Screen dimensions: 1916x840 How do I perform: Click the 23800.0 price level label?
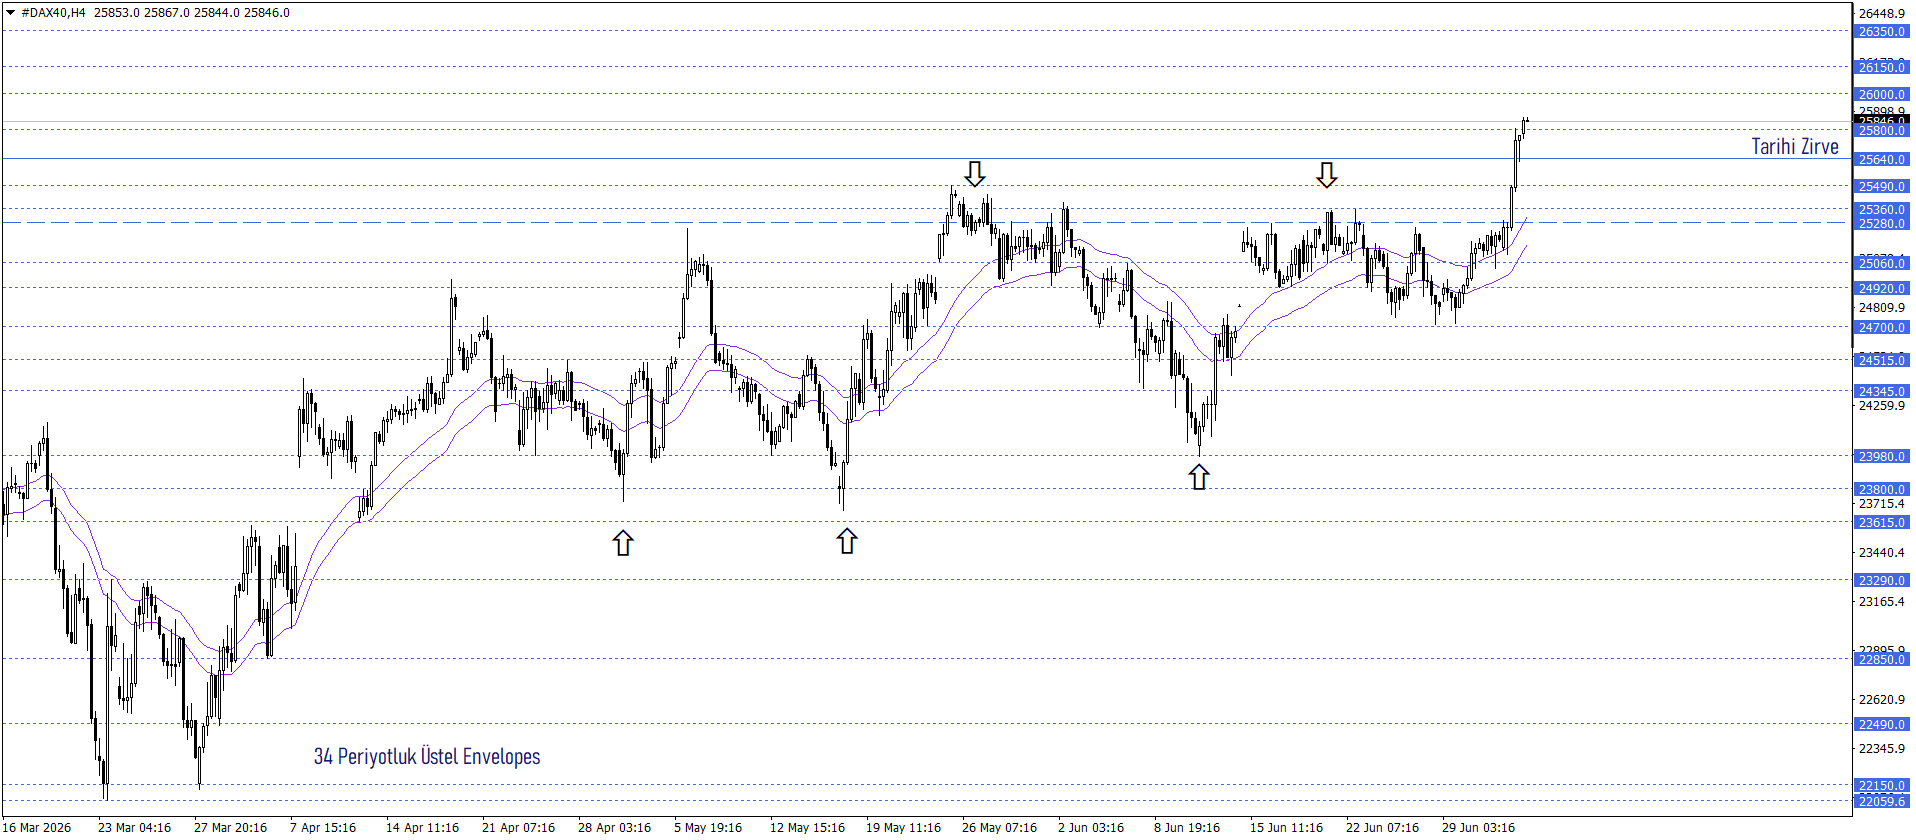click(1882, 490)
